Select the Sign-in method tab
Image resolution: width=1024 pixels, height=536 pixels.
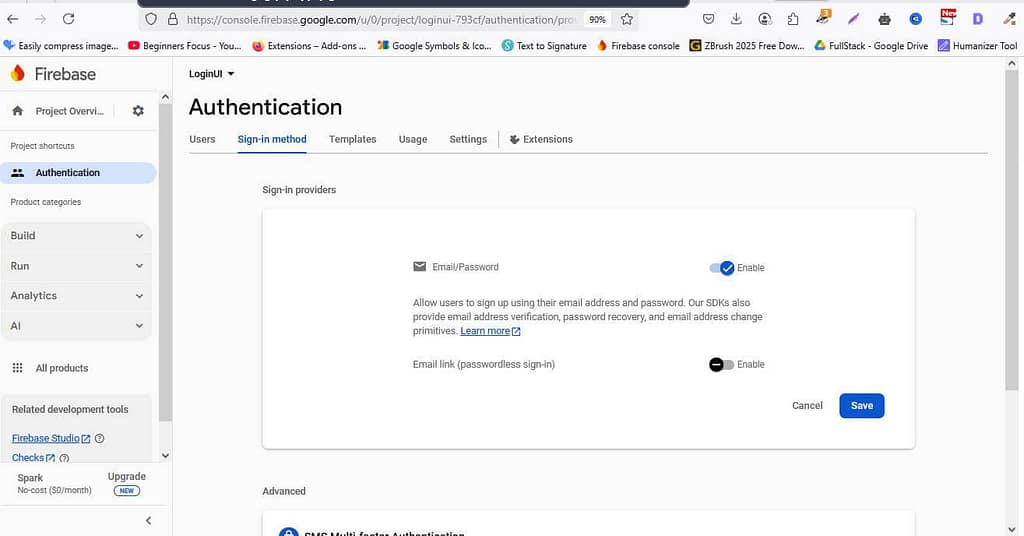[x=272, y=139]
